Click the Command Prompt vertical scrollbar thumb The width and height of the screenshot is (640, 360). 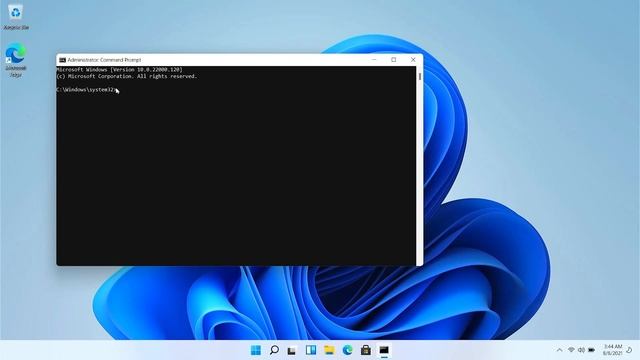click(x=420, y=76)
